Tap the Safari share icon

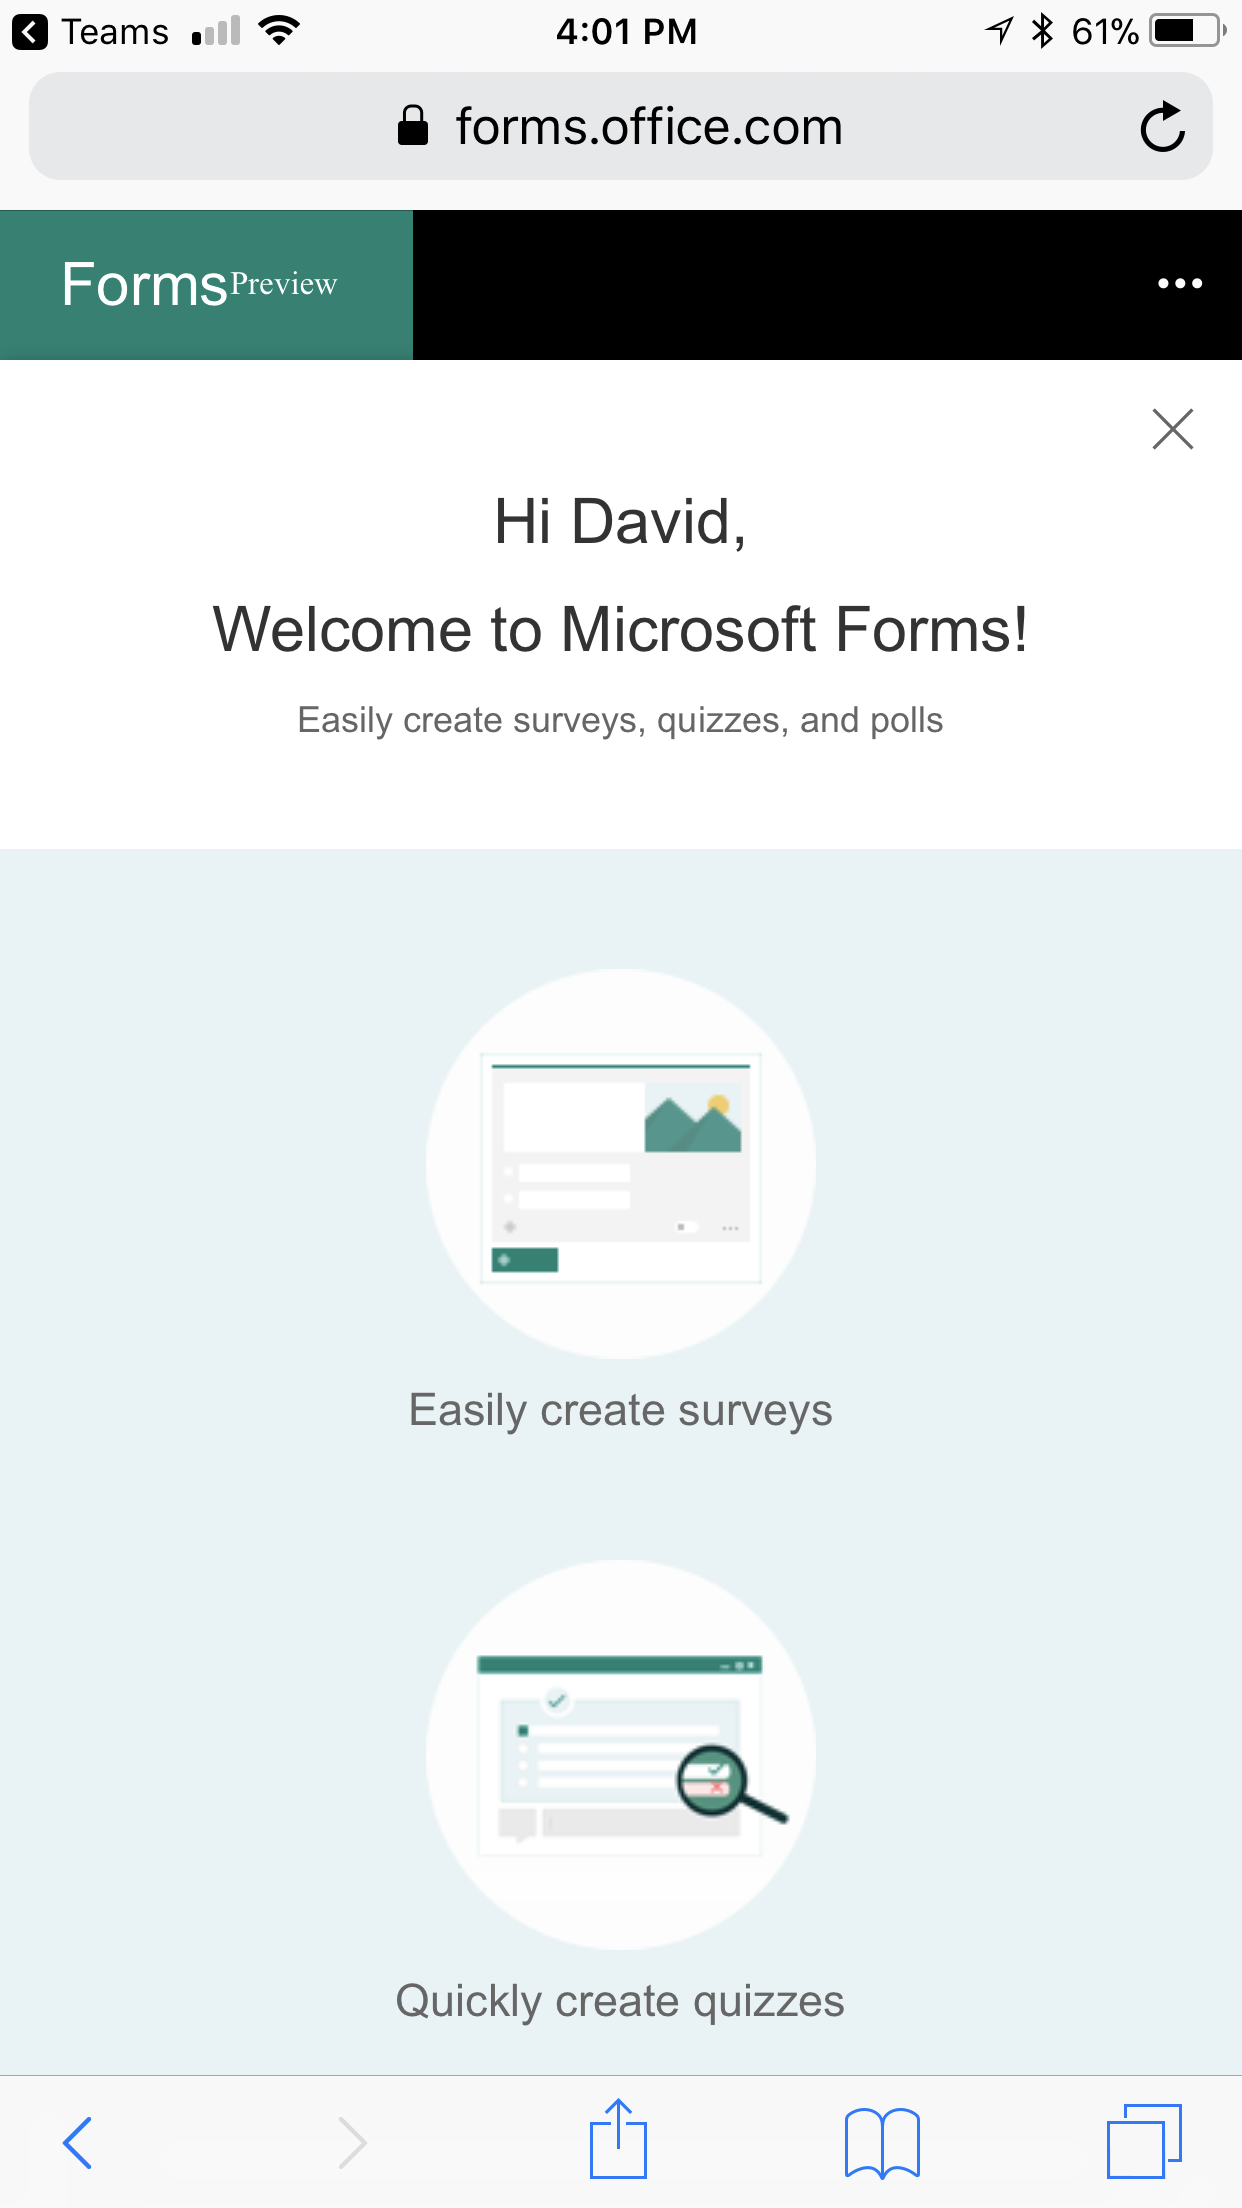(618, 2140)
